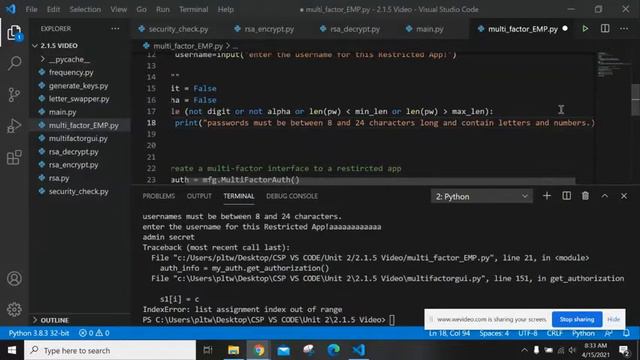This screenshot has width=640, height=360.
Task: Open the Manage settings gear
Action: click(x=14, y=309)
